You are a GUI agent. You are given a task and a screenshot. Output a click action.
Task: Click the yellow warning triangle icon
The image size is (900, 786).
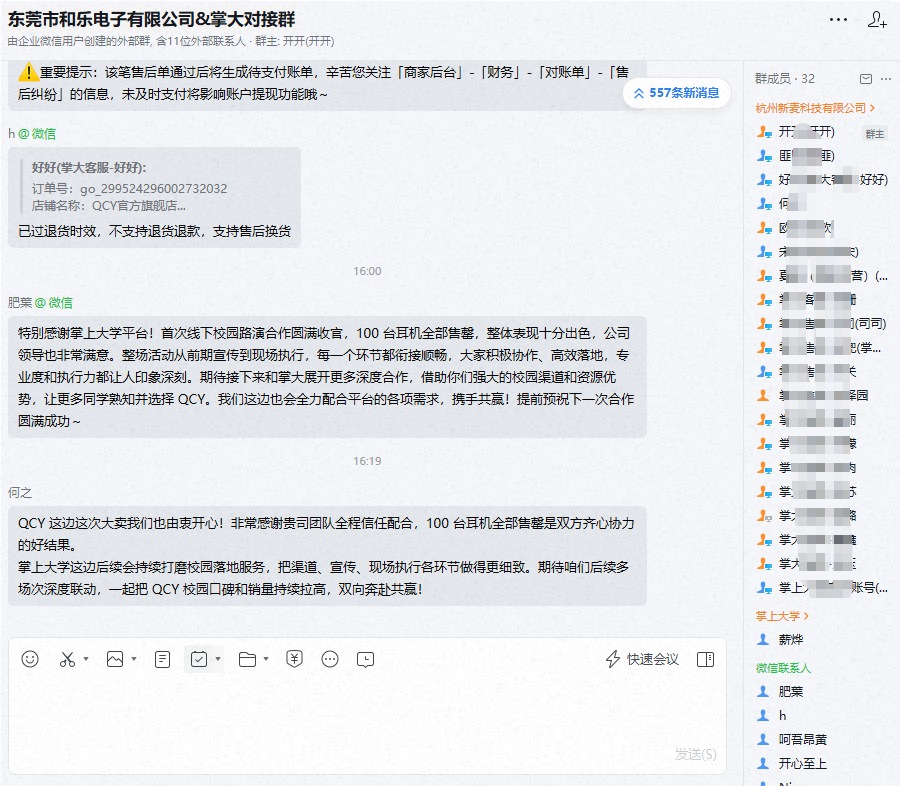[x=28, y=72]
